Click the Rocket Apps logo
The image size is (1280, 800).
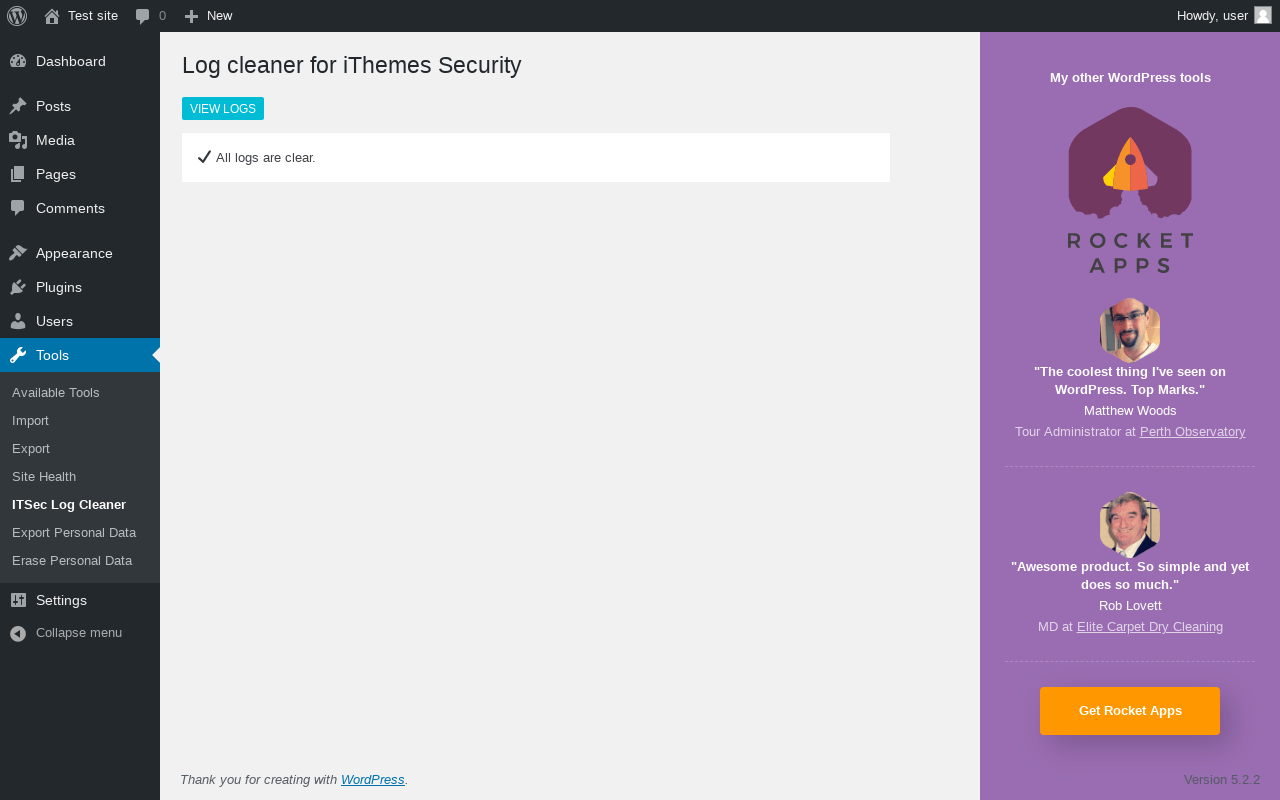pyautogui.click(x=1130, y=190)
